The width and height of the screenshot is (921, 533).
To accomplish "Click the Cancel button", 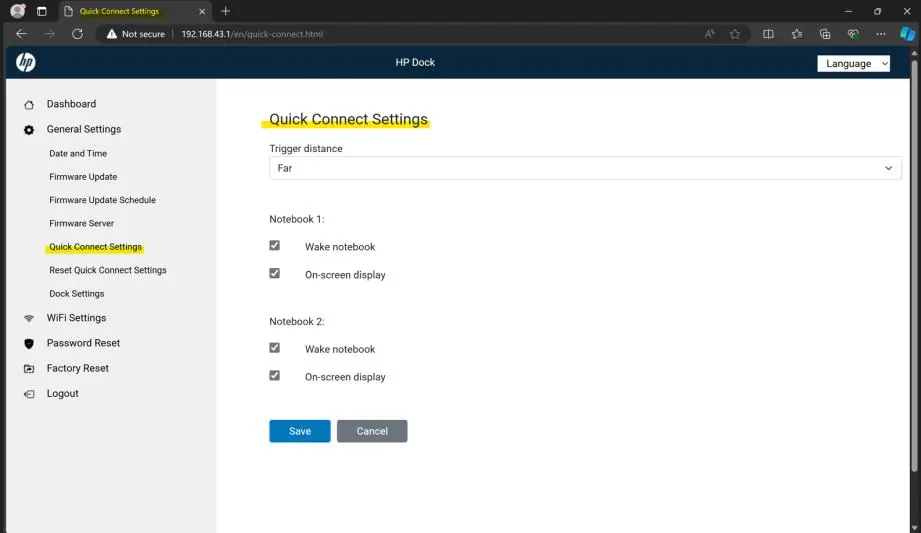I will pyautogui.click(x=372, y=431).
